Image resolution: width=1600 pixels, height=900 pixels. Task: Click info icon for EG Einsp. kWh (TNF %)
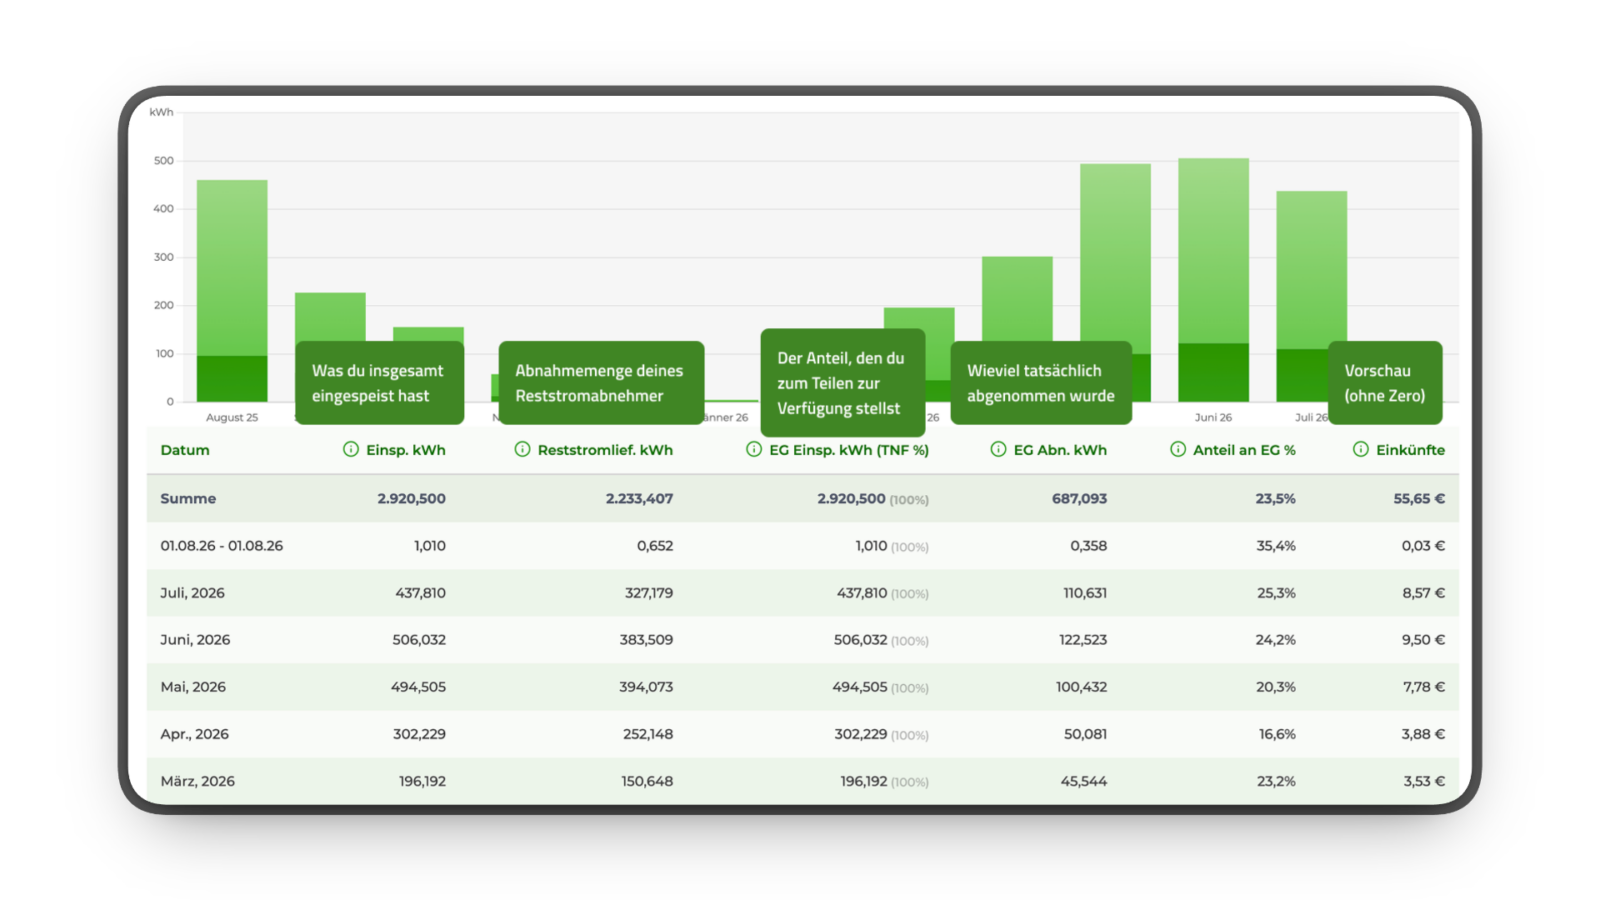[754, 449]
